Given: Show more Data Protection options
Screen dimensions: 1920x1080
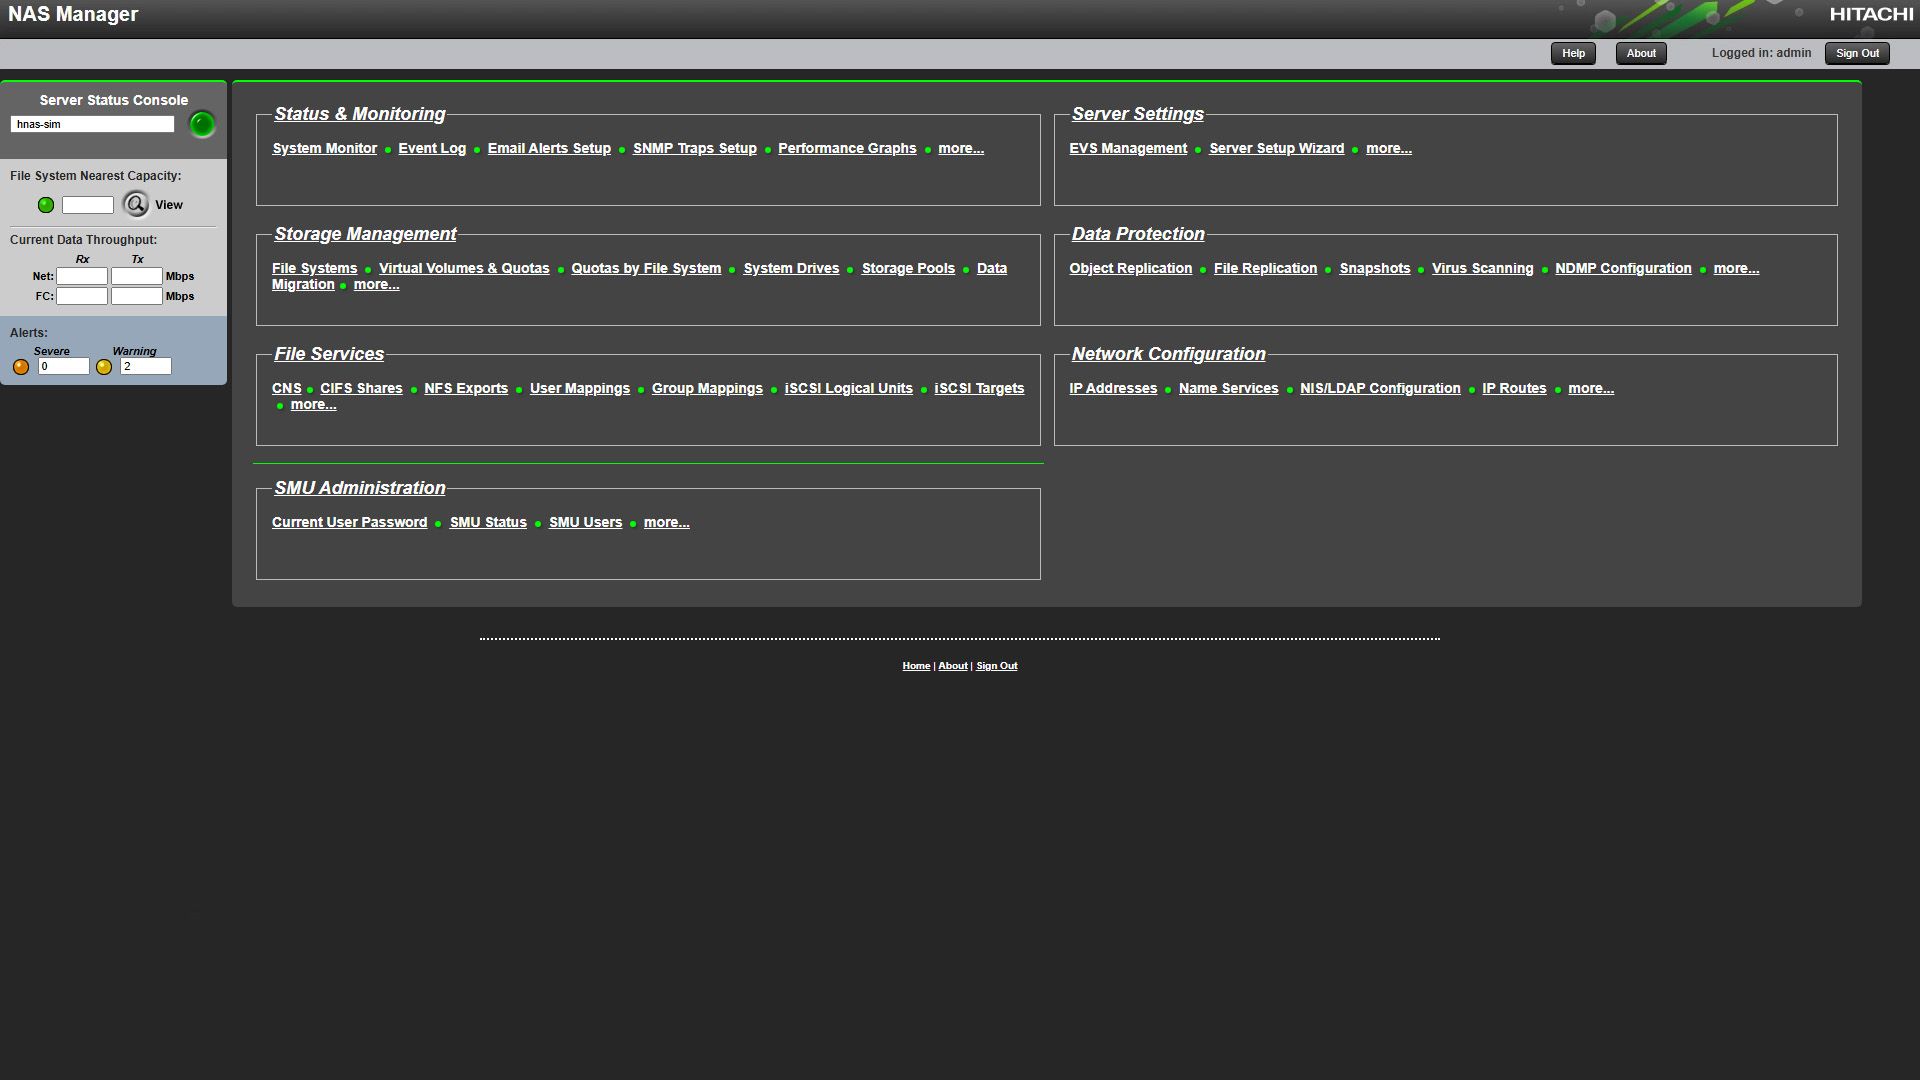Looking at the screenshot, I should pos(1736,268).
